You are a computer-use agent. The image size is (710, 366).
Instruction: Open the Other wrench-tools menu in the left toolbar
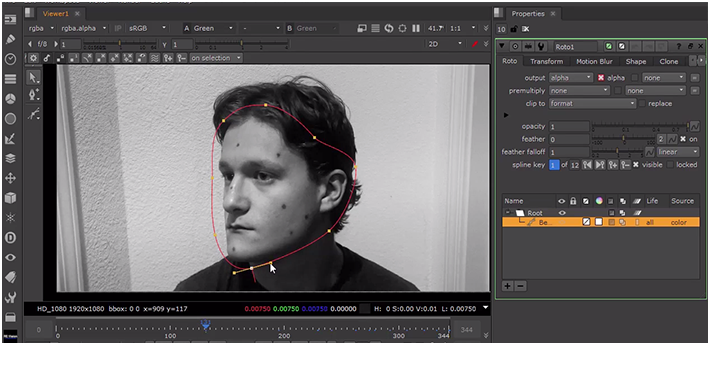10,297
